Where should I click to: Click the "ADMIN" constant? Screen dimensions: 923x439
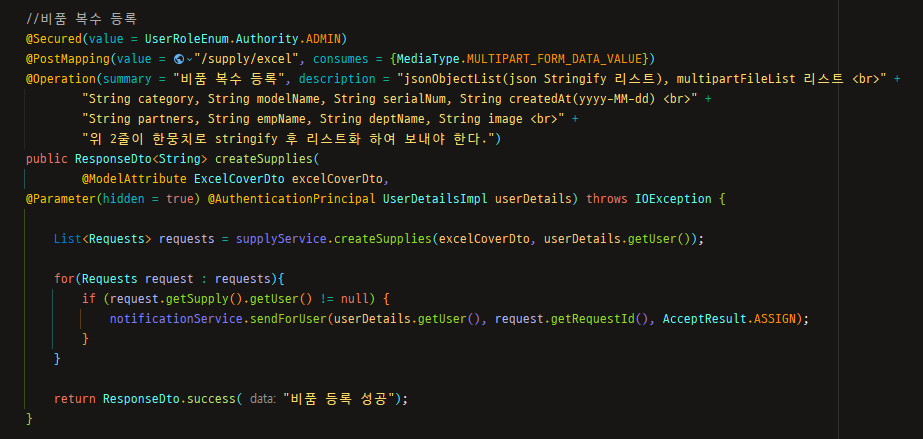(324, 39)
